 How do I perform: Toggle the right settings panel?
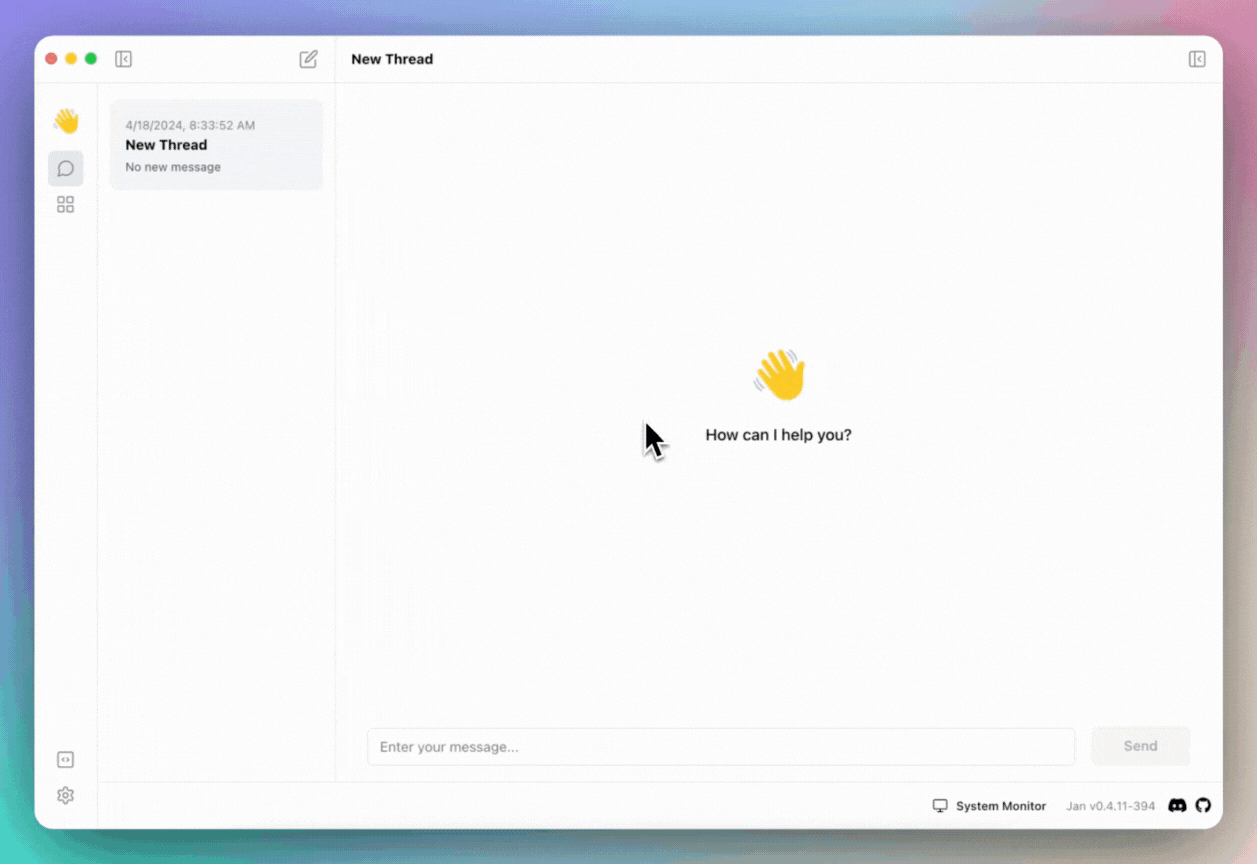(1197, 59)
